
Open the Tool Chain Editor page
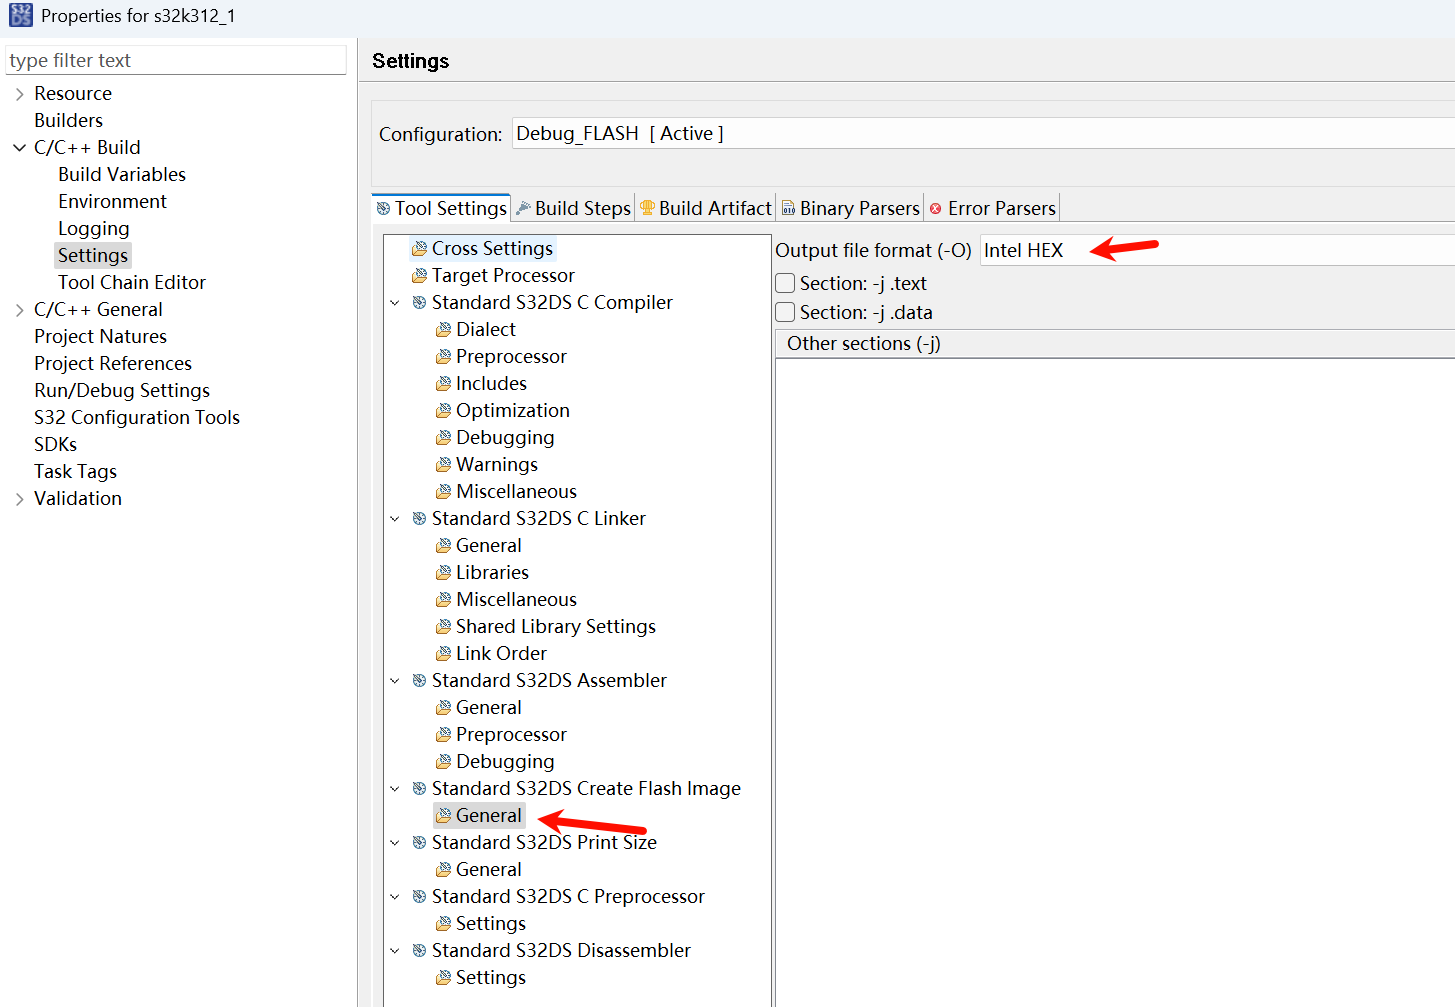pos(132,282)
